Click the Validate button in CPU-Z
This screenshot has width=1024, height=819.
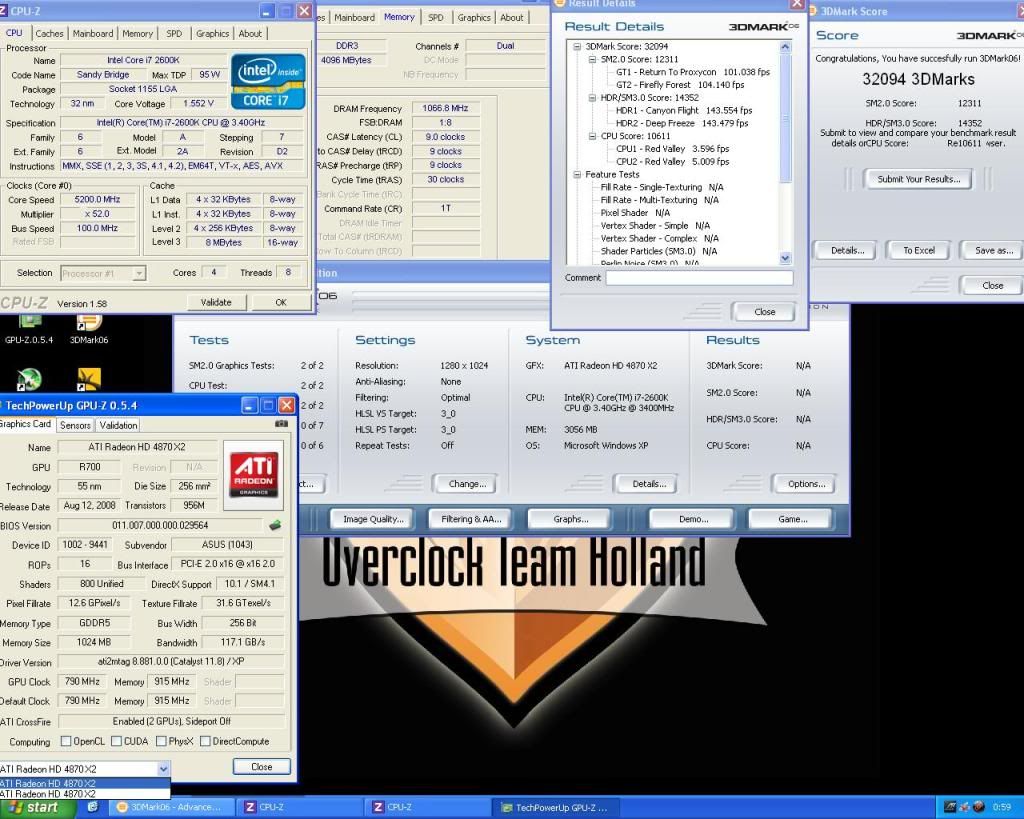pos(216,302)
